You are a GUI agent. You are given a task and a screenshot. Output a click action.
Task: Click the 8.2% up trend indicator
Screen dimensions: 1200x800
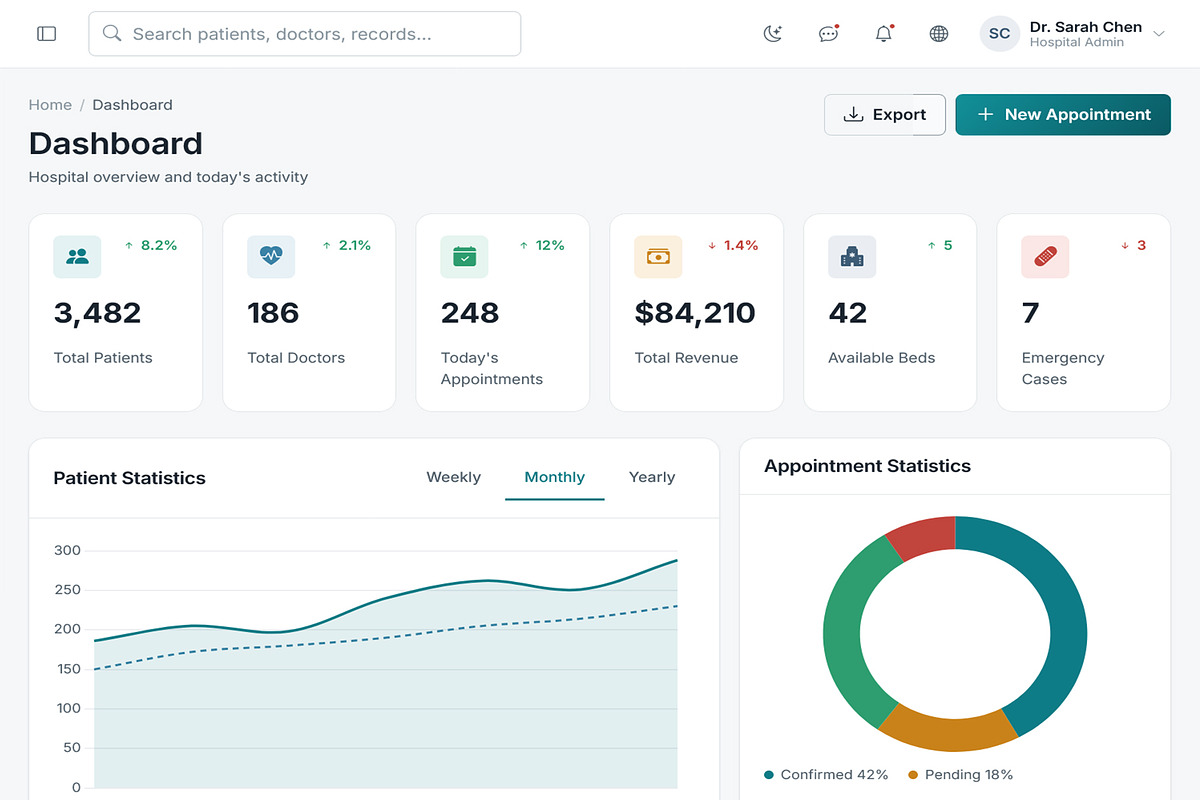pyautogui.click(x=150, y=245)
